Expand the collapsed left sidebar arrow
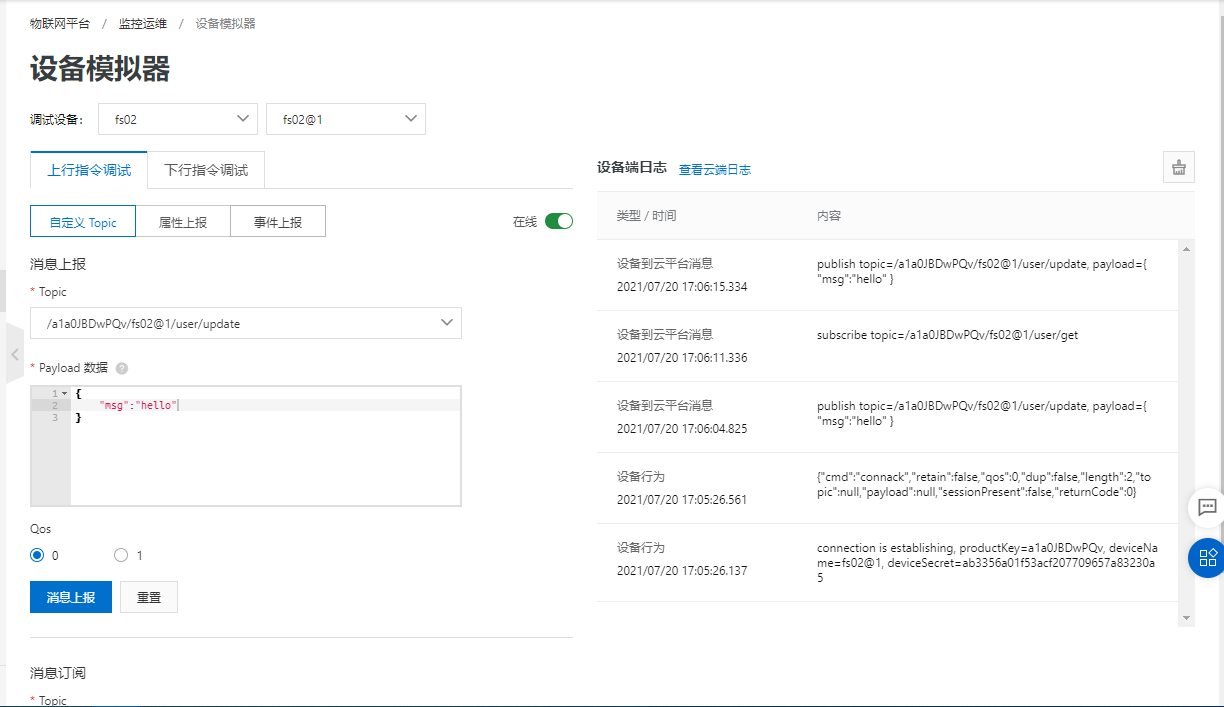1224x707 pixels. [x=14, y=354]
